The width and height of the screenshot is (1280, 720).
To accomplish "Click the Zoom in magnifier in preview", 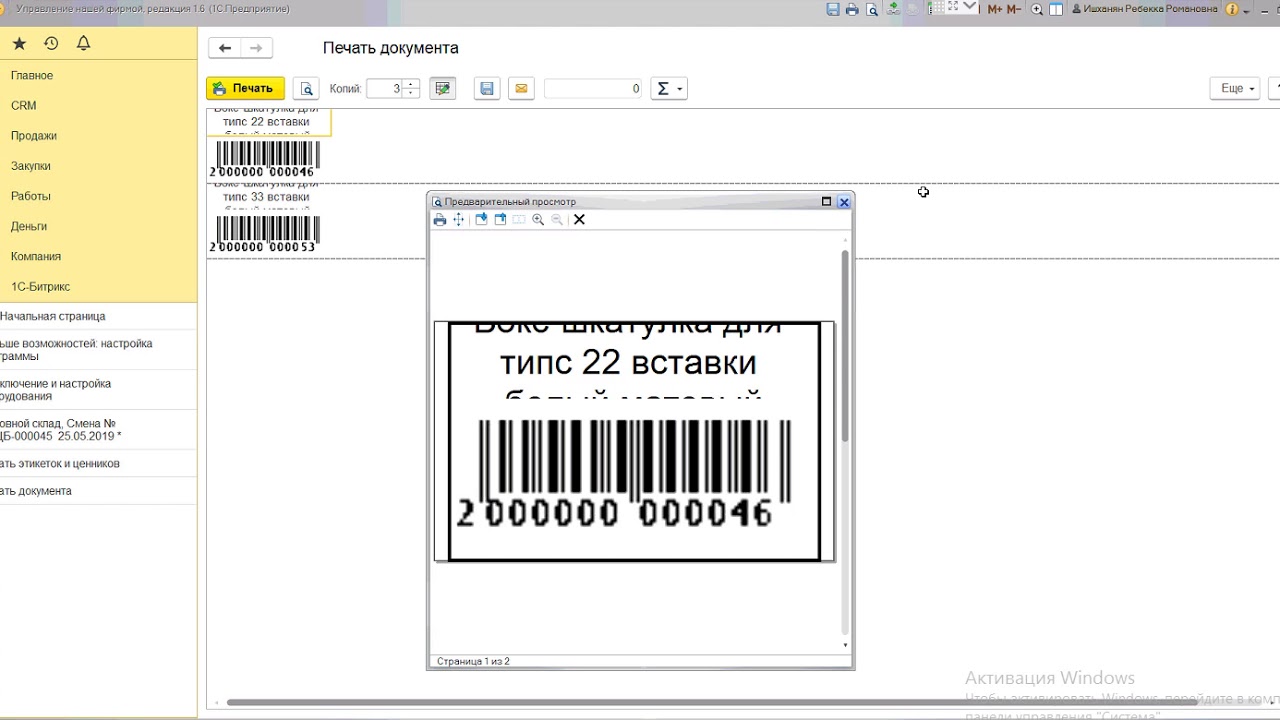I will pyautogui.click(x=538, y=220).
